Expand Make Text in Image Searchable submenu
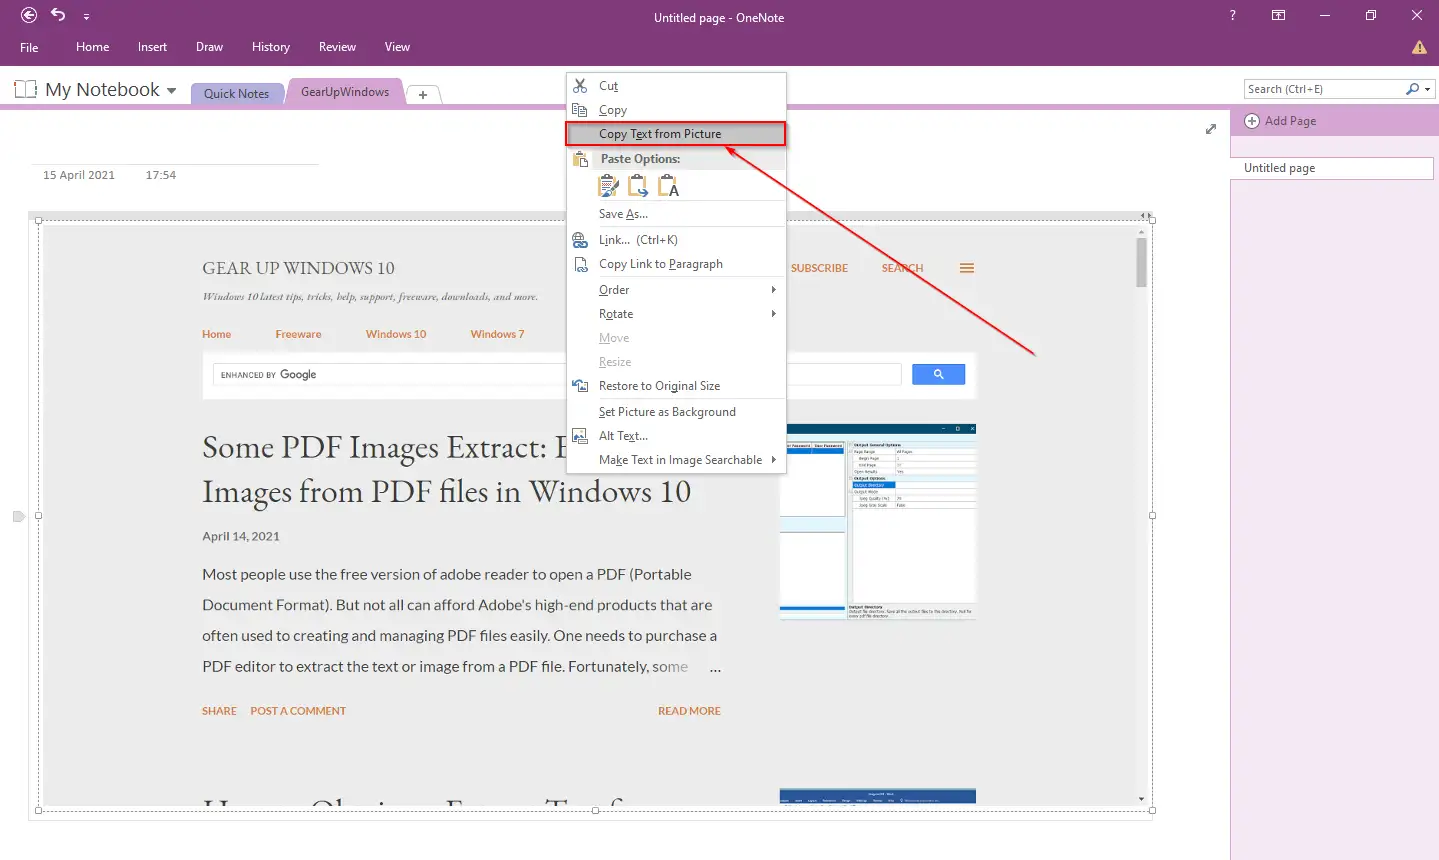 676,460
